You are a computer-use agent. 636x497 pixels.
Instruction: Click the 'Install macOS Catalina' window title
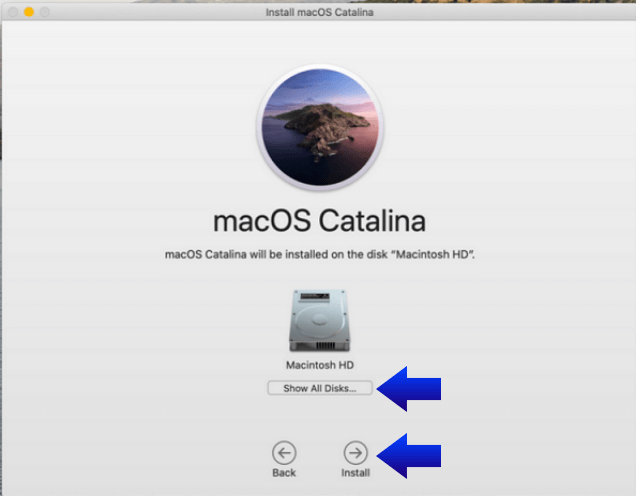click(x=320, y=12)
